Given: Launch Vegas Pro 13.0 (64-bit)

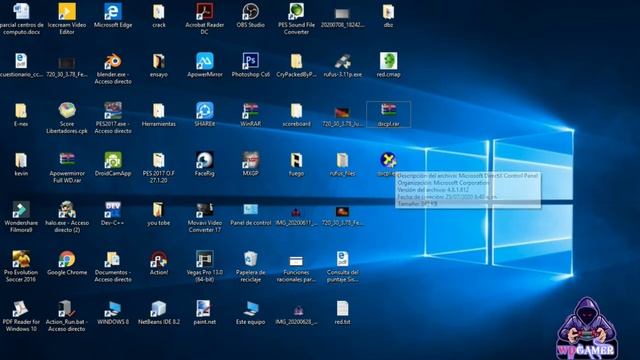Looking at the screenshot, I should point(204,267).
